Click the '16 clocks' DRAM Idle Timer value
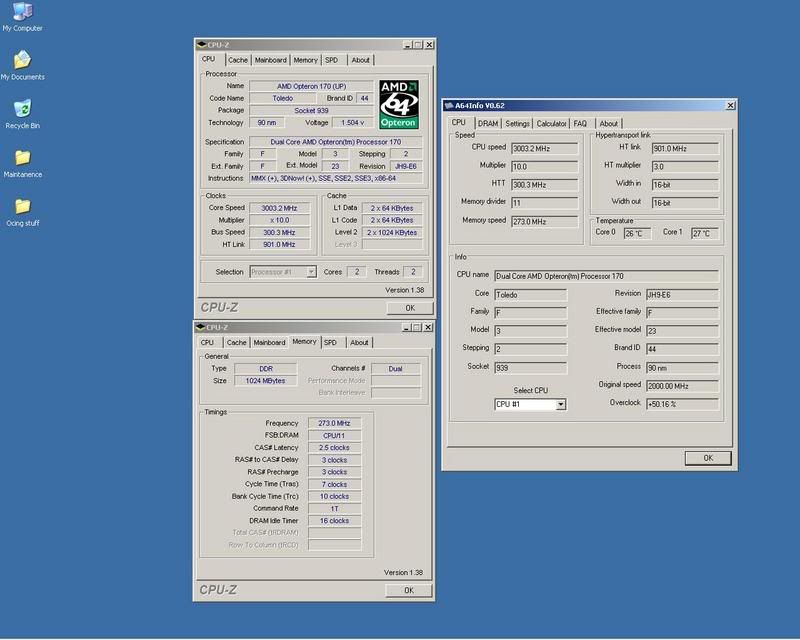The height and width of the screenshot is (640, 800). pyautogui.click(x=334, y=521)
